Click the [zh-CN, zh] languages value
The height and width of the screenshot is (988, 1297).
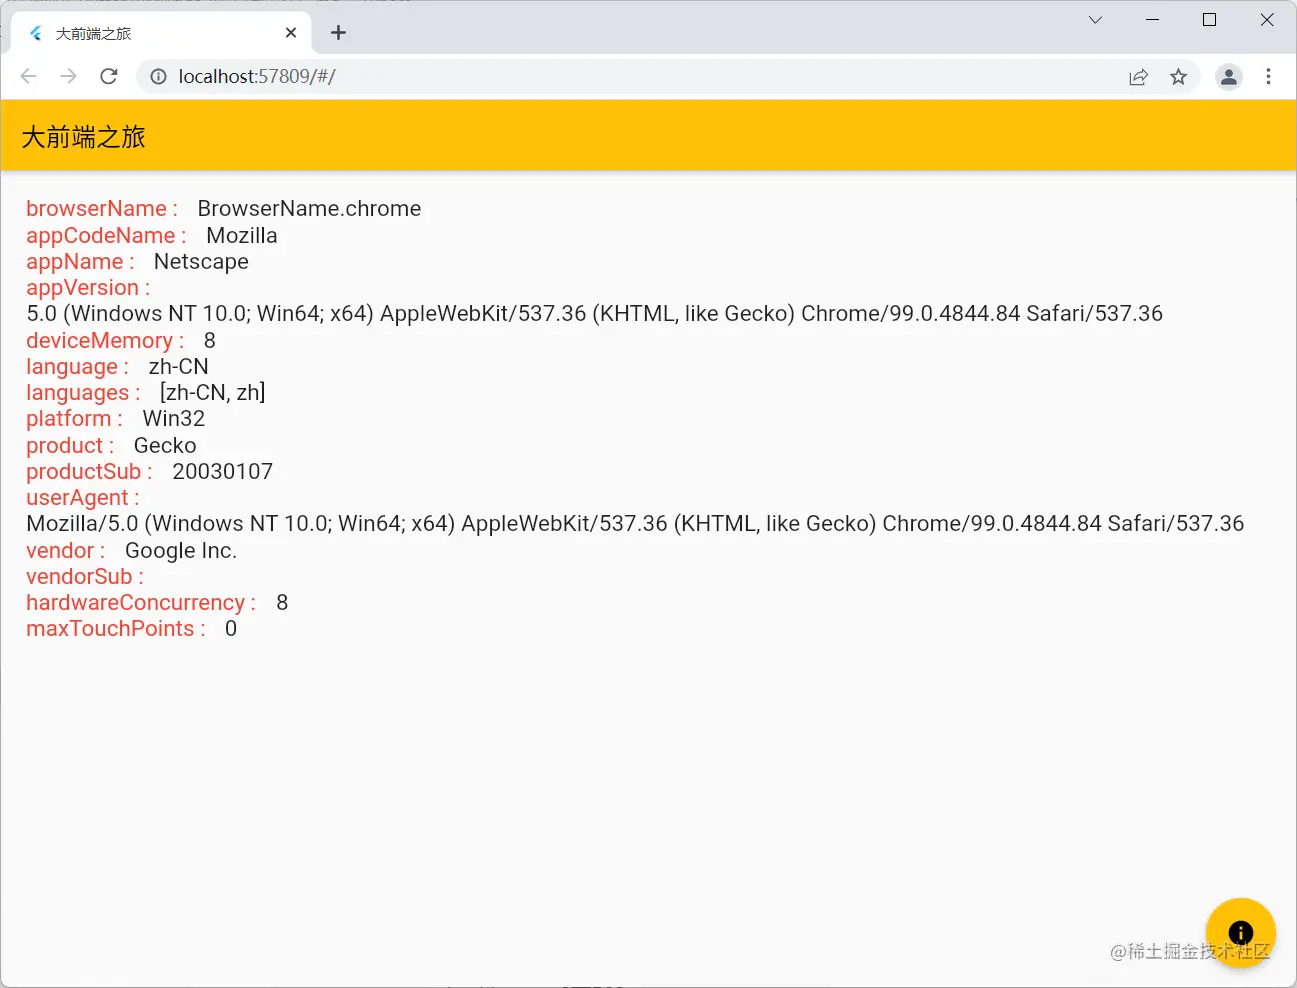212,392
